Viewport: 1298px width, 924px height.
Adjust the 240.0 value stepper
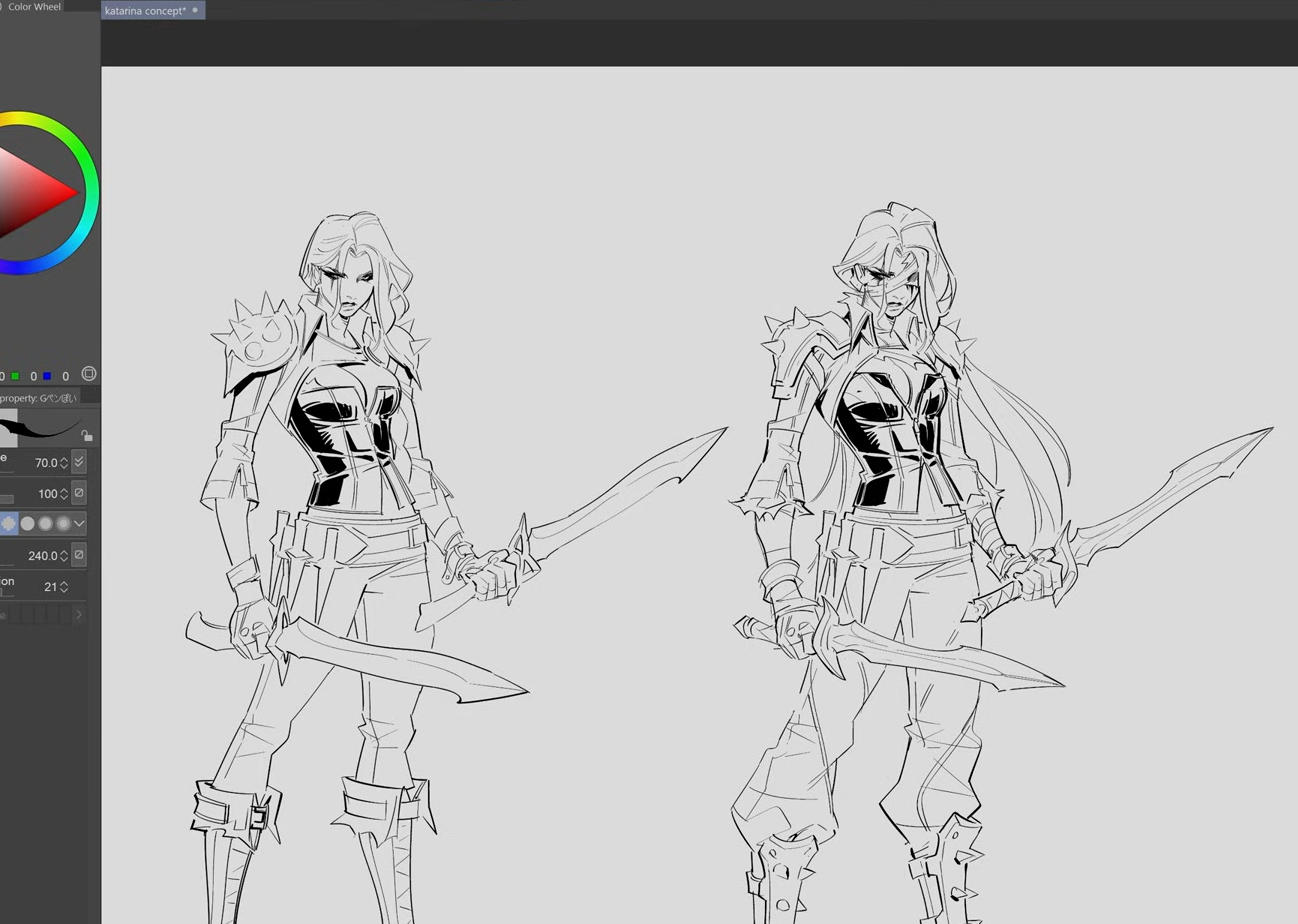(64, 556)
